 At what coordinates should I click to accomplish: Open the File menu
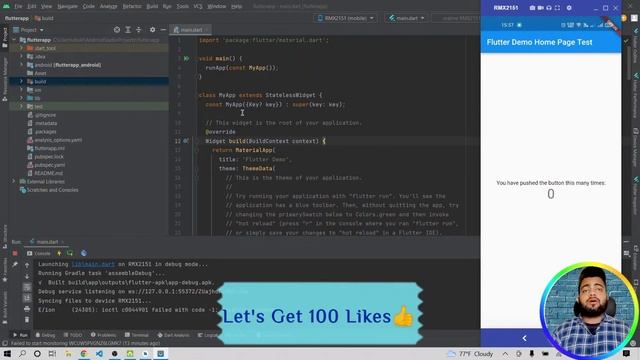[18, 7]
